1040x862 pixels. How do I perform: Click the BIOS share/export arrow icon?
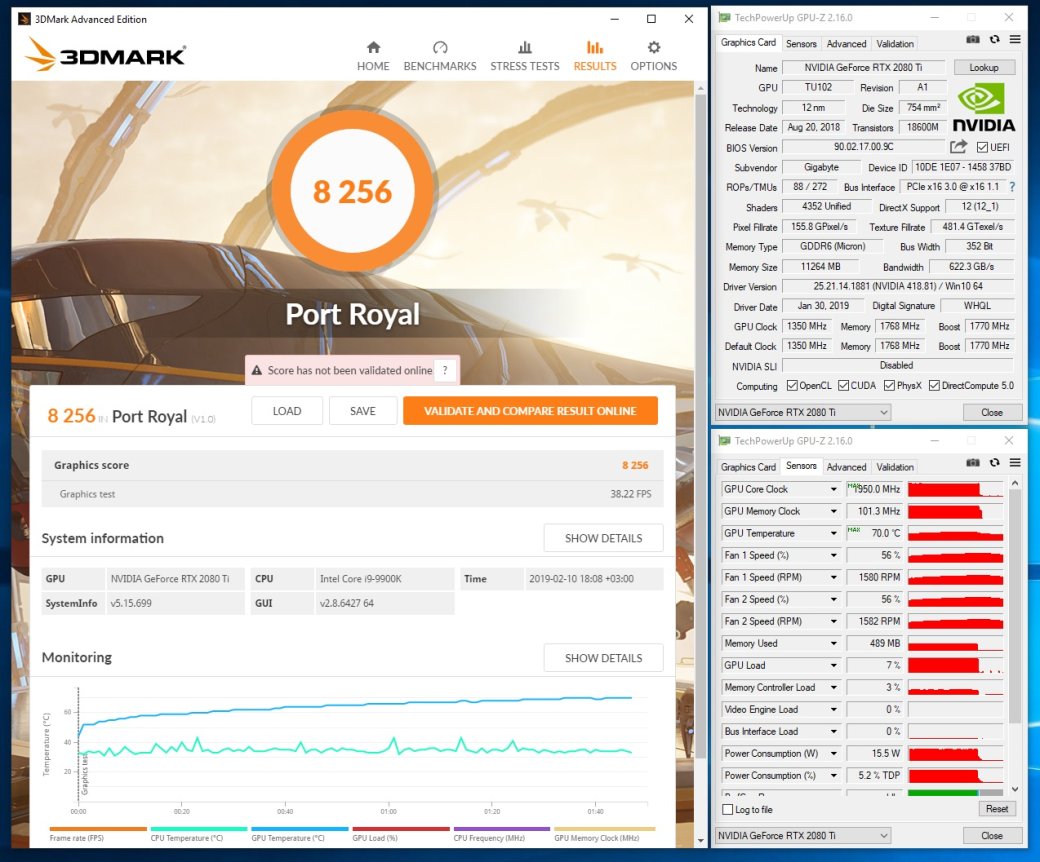tap(958, 147)
